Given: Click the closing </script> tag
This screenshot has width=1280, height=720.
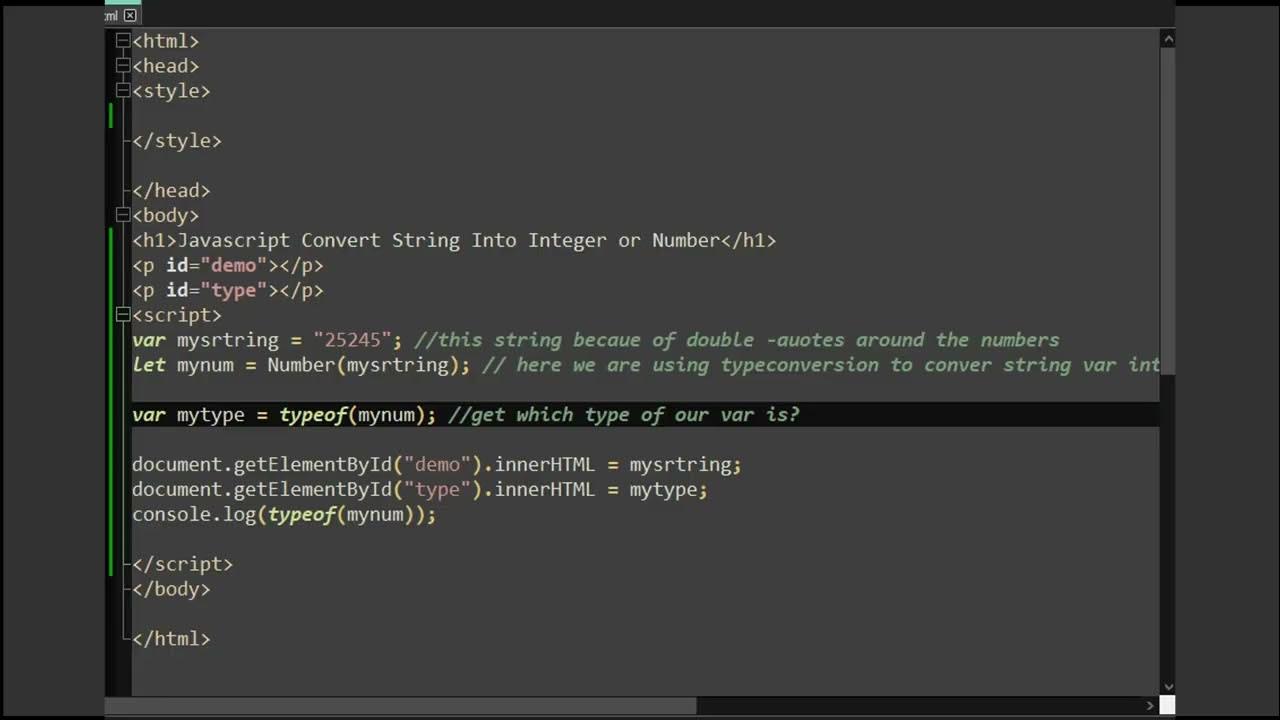Looking at the screenshot, I should (182, 564).
